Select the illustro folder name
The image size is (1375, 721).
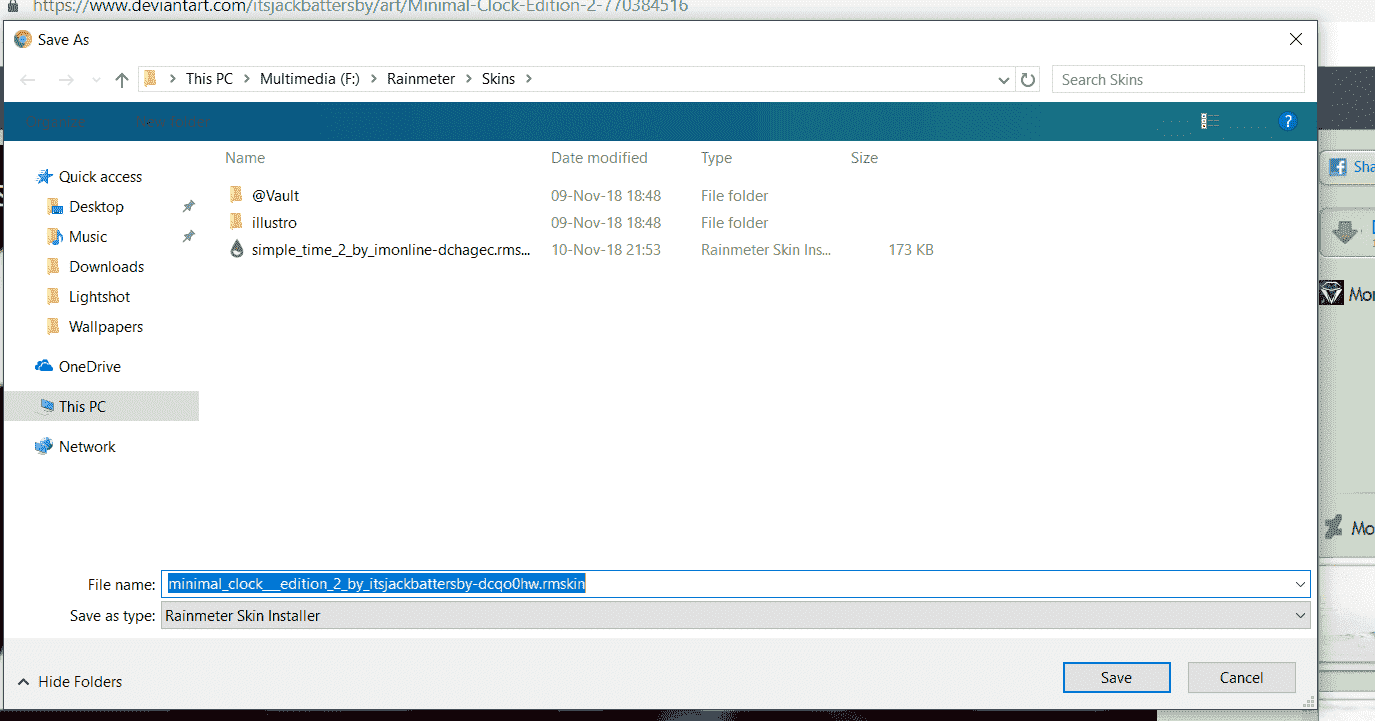point(274,222)
